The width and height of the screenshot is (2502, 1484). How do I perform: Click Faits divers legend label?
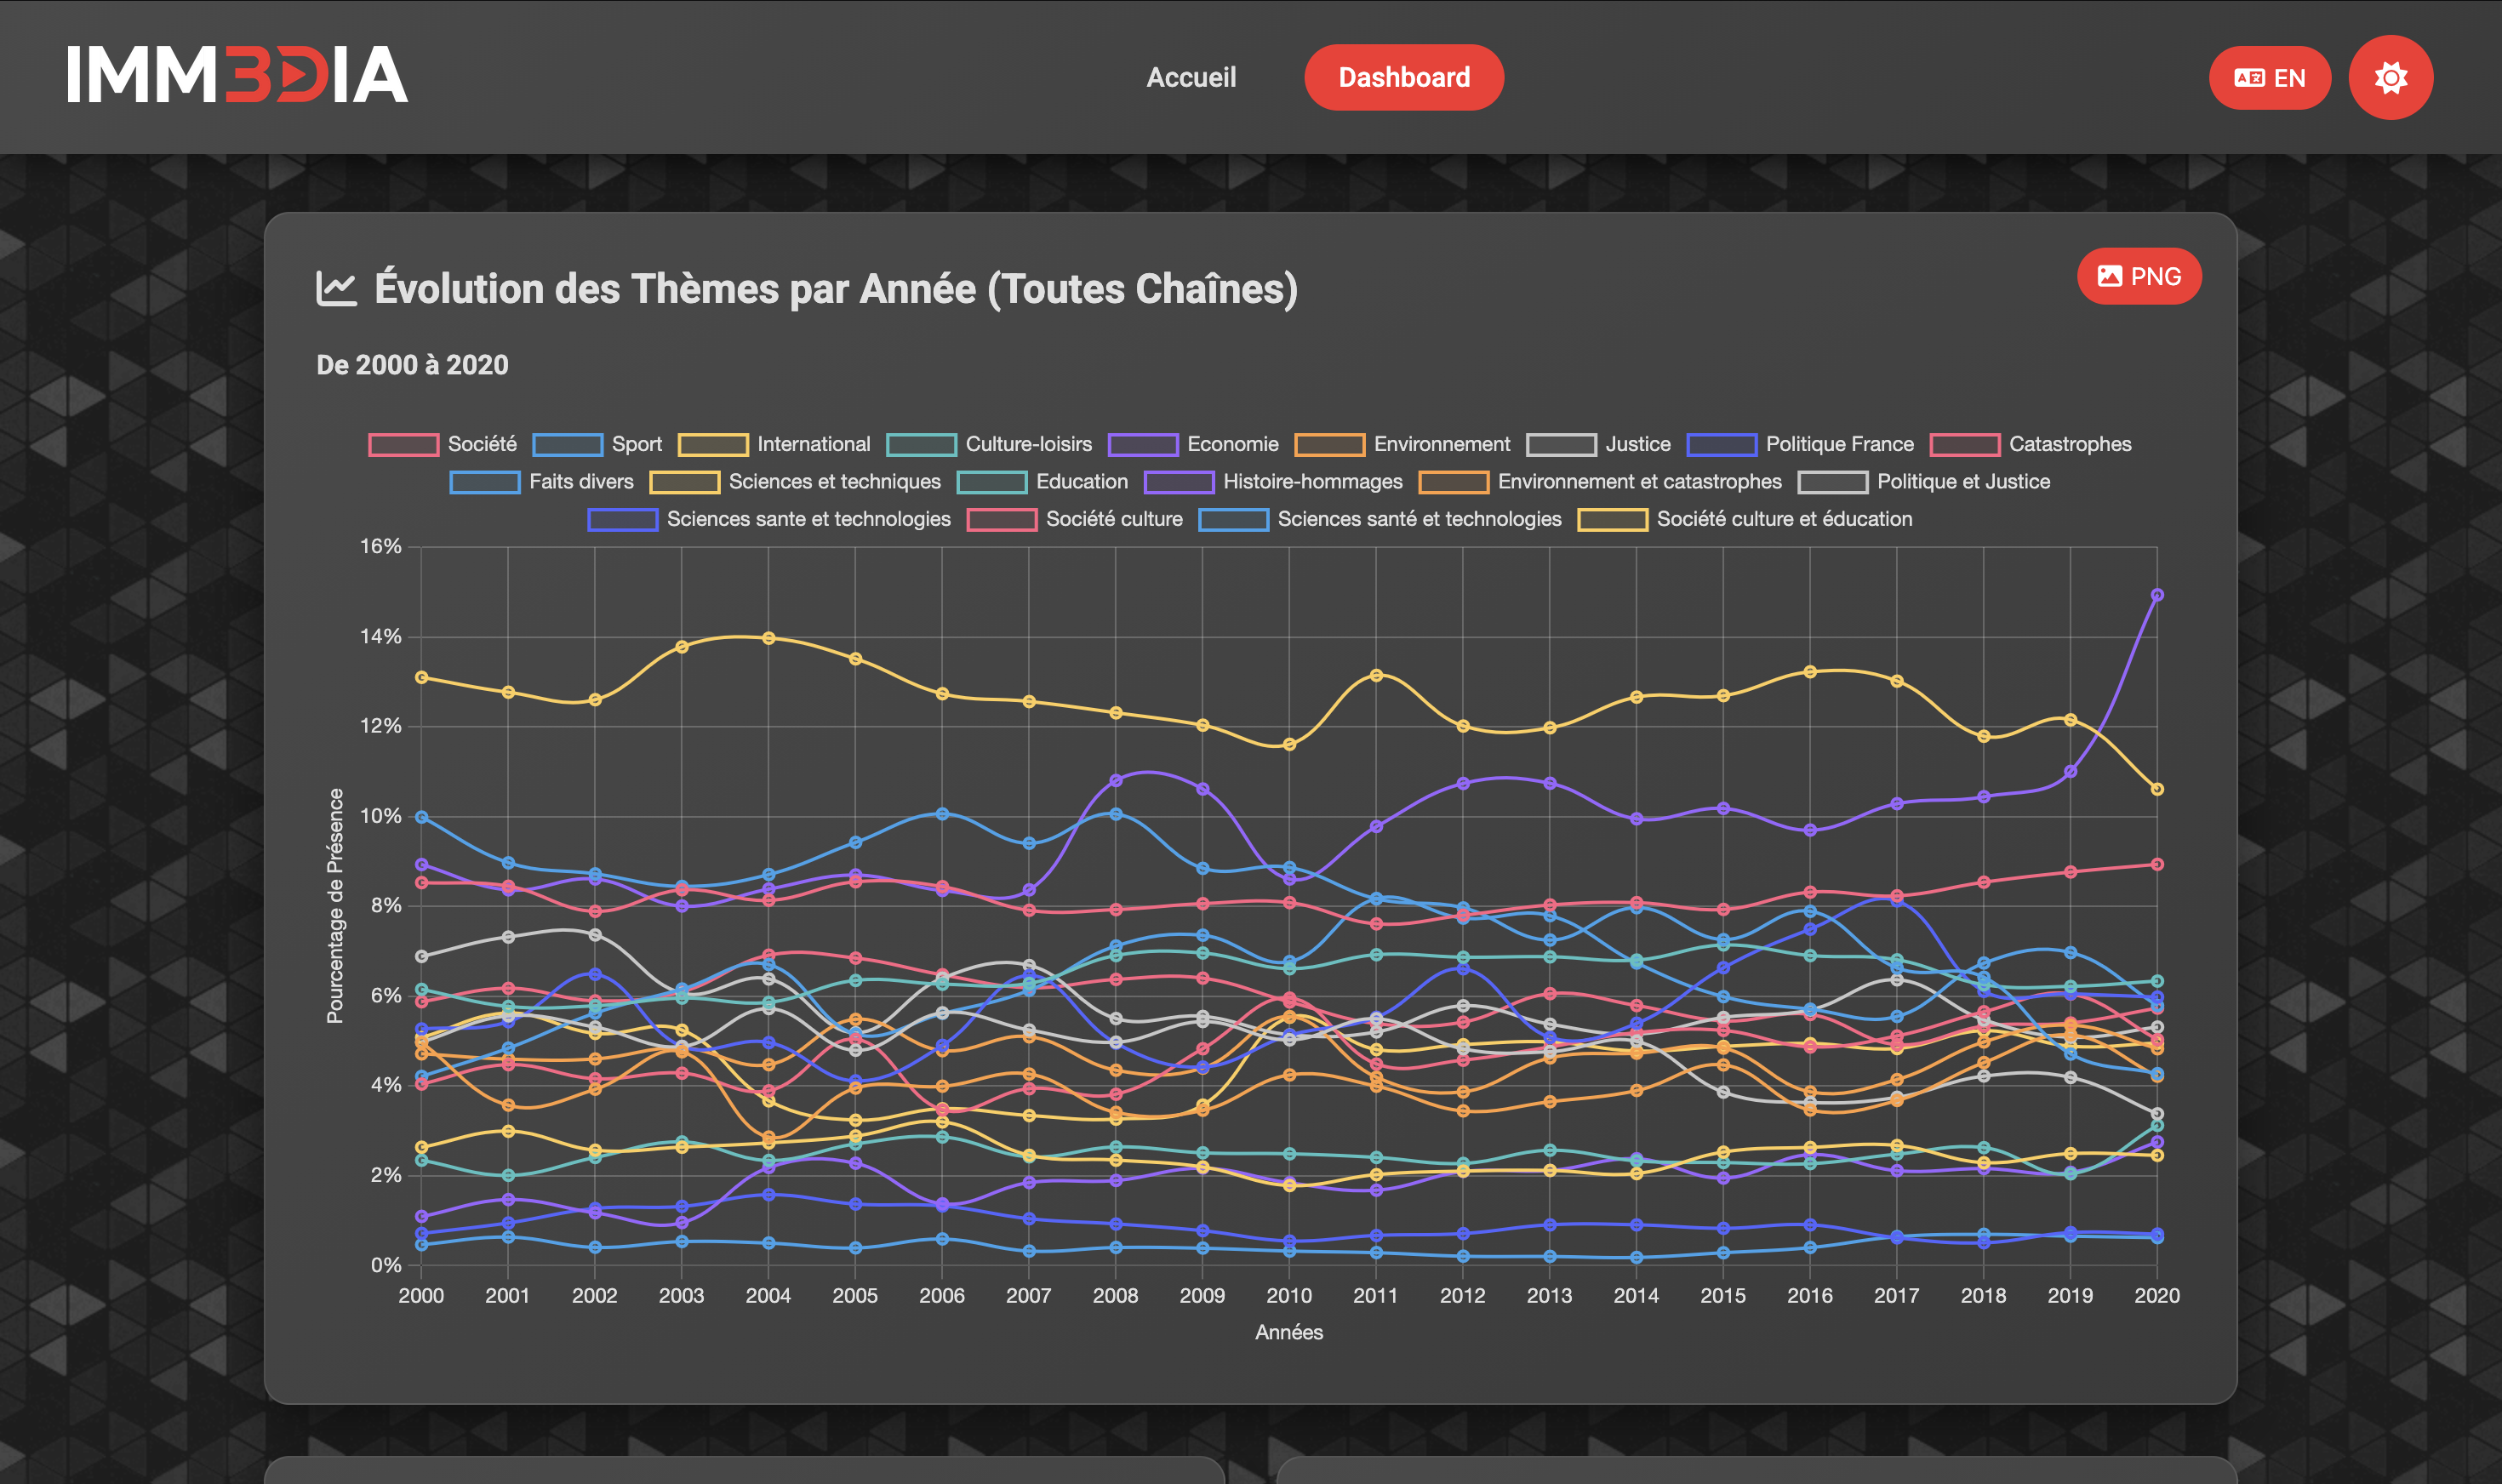[580, 482]
